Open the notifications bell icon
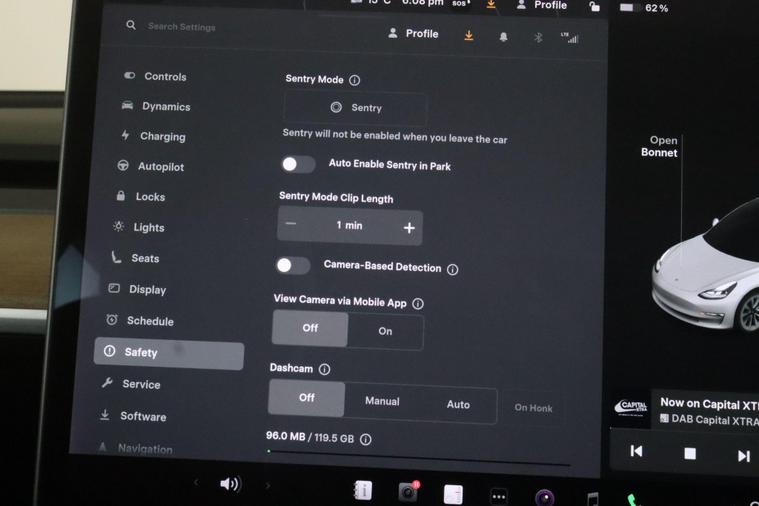 503,37
